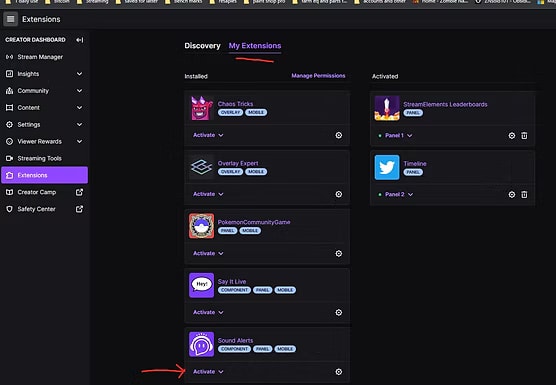Screen dimensions: 556x385
Task: Click the Streaming Tools camera icon
Action: (10, 158)
